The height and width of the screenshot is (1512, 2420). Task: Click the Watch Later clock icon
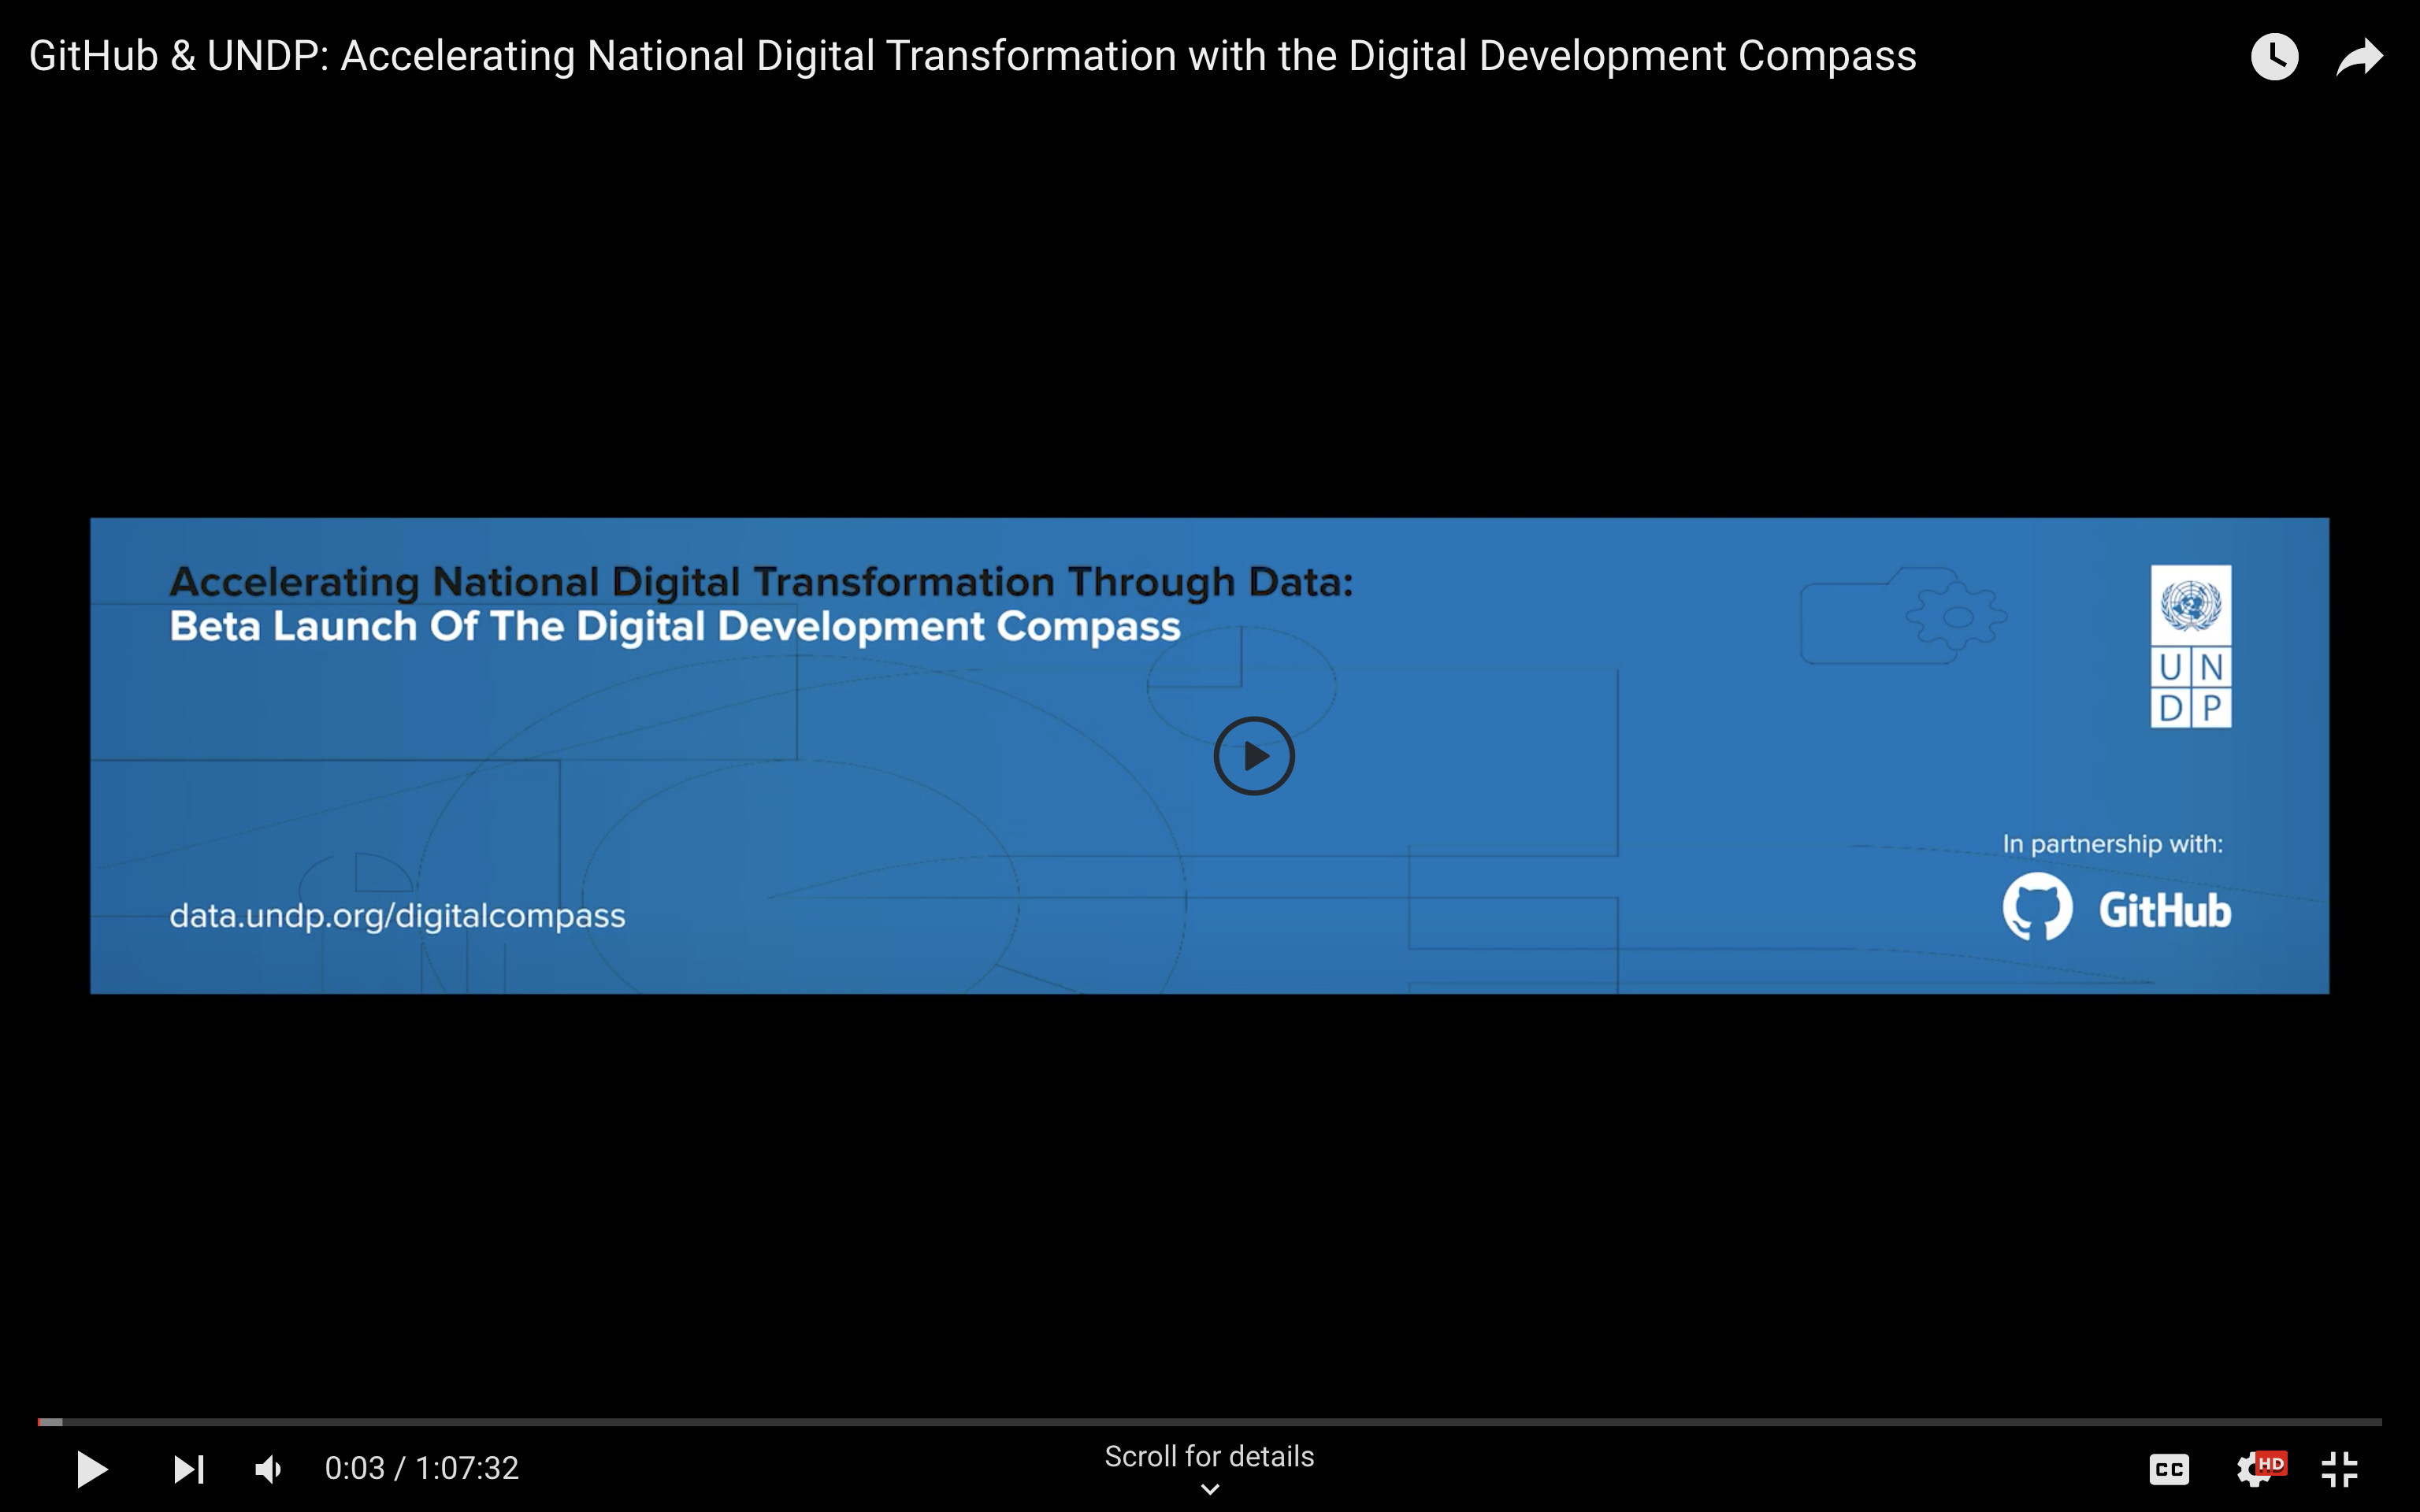tap(2274, 56)
